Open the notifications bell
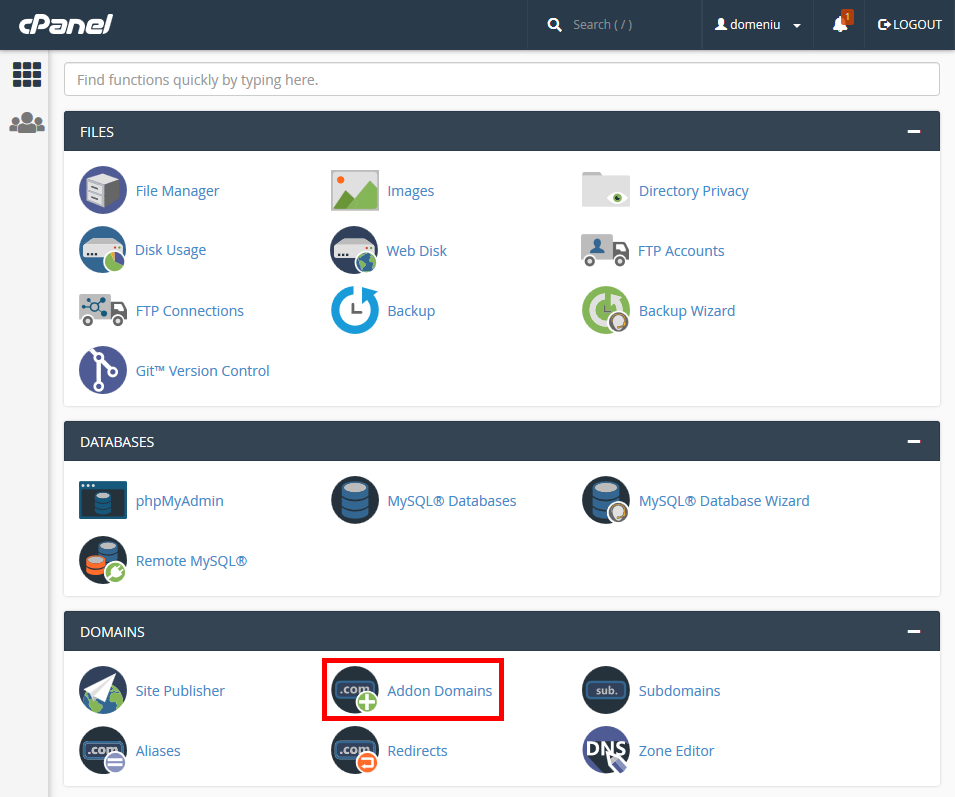 pos(840,24)
